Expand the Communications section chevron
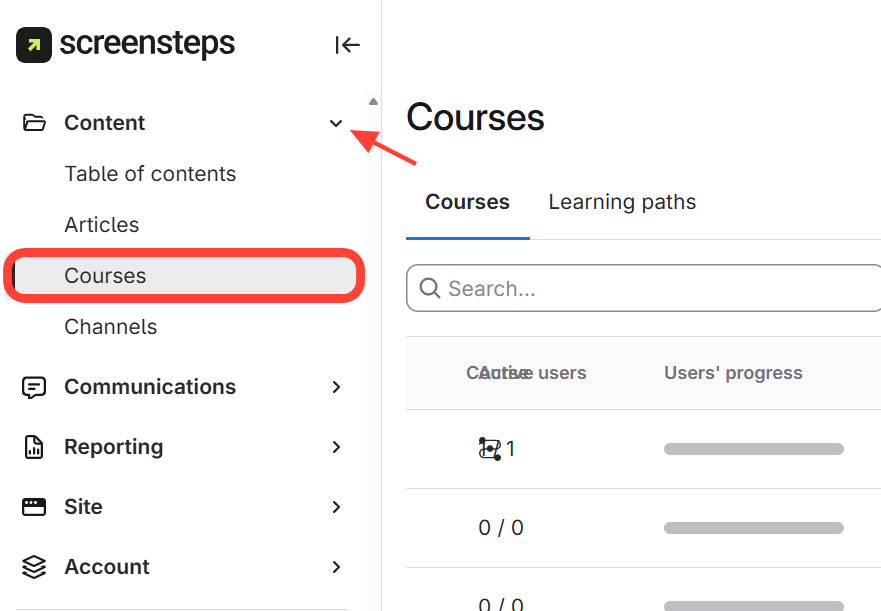Viewport: 881px width, 611px height. 336,387
